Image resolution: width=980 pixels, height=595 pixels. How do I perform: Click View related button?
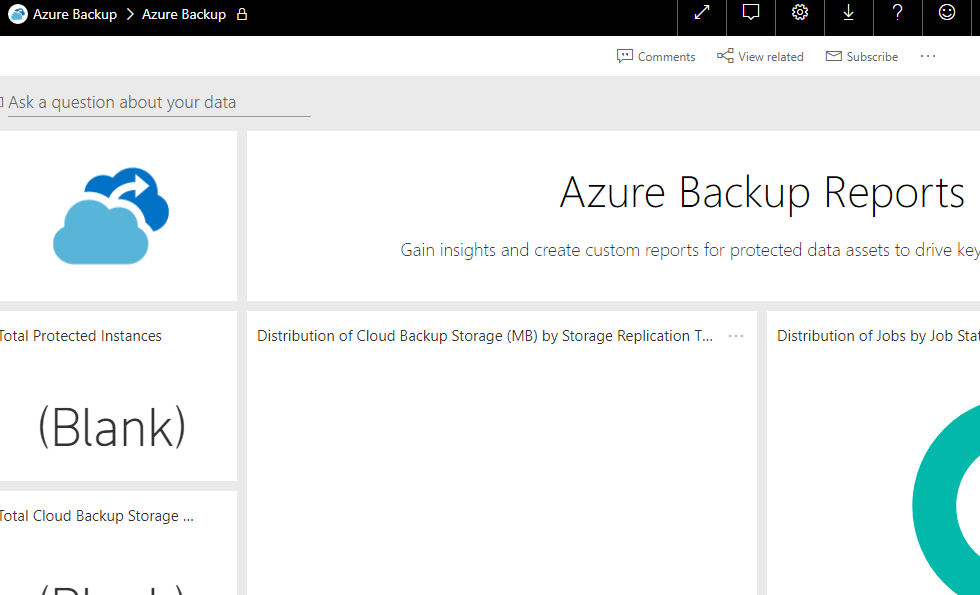760,57
